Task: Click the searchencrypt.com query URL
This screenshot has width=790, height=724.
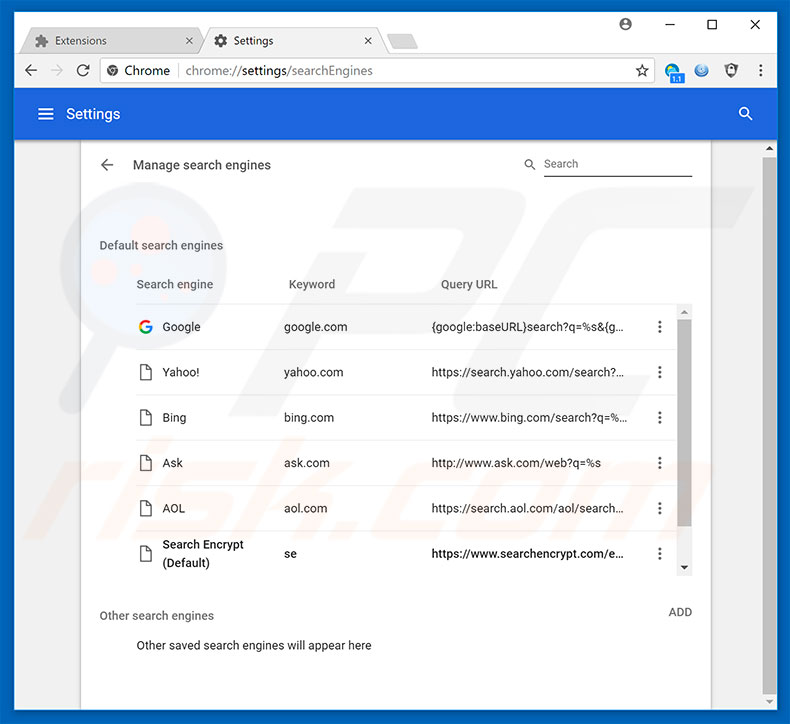Action: point(527,554)
